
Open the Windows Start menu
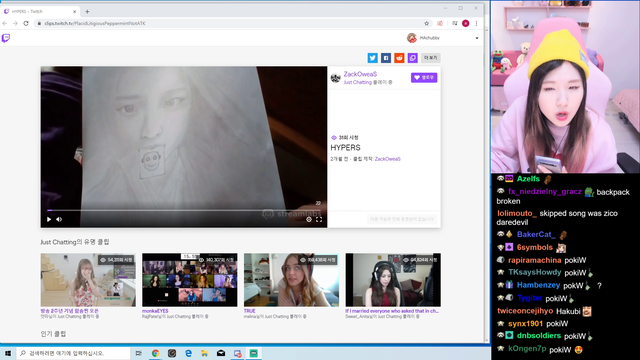tap(8, 353)
